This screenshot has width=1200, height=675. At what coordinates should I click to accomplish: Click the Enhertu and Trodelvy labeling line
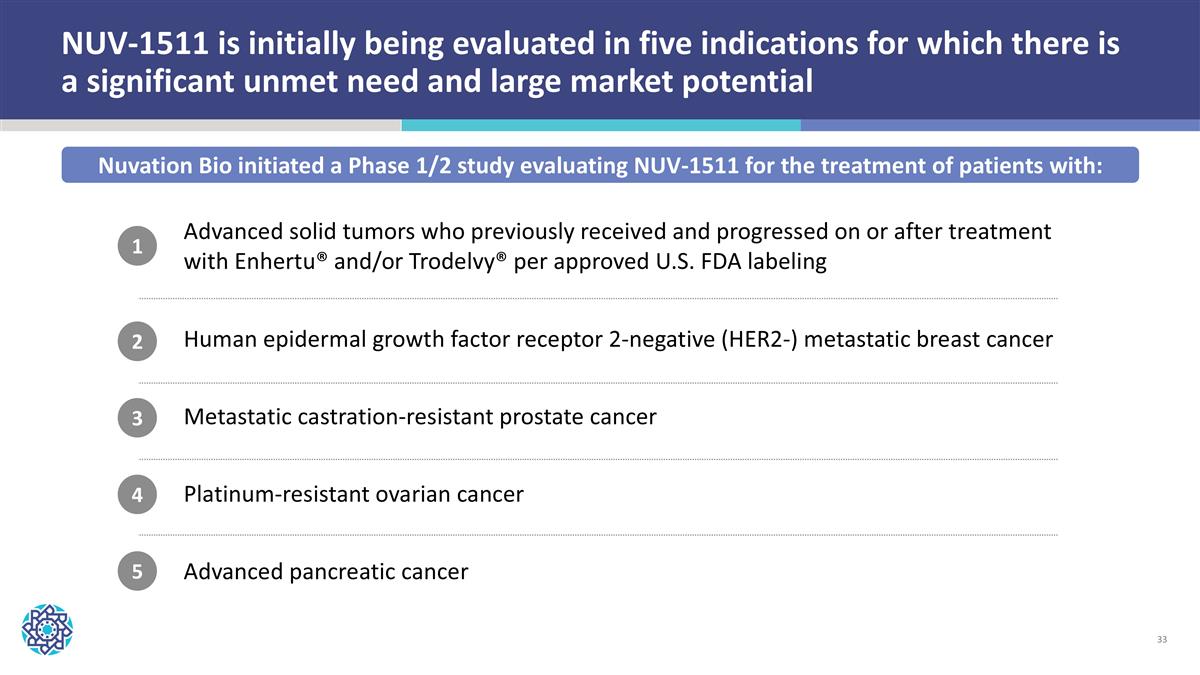(x=505, y=263)
